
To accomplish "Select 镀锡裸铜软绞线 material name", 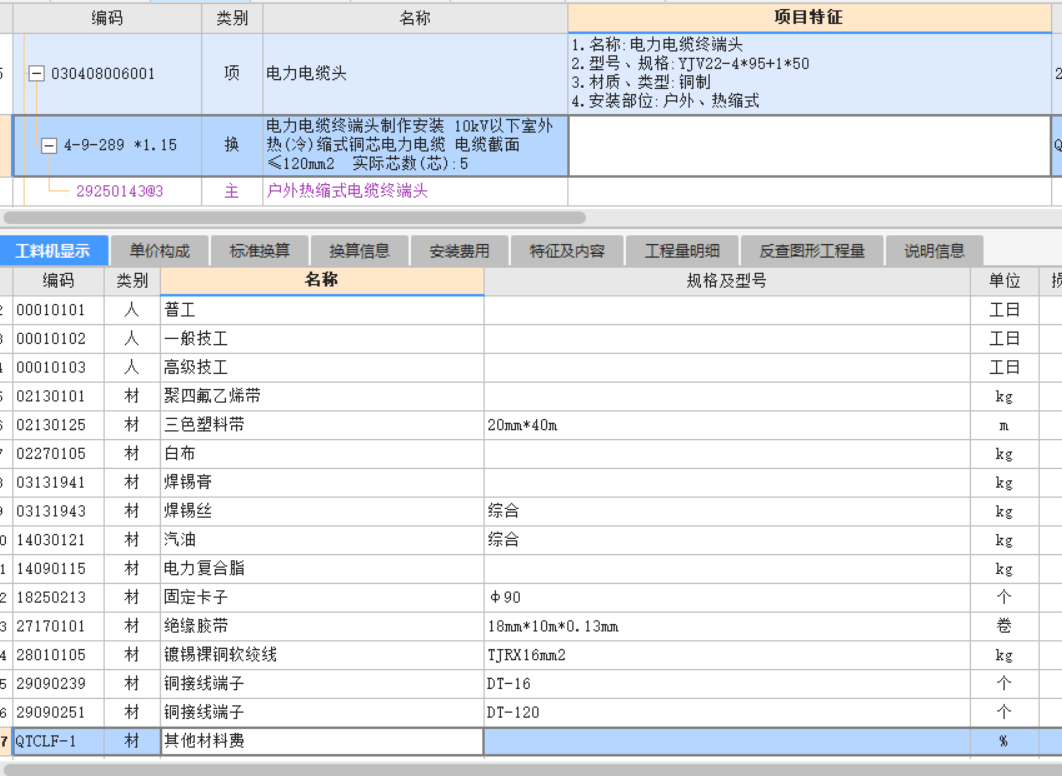I will 322,655.
